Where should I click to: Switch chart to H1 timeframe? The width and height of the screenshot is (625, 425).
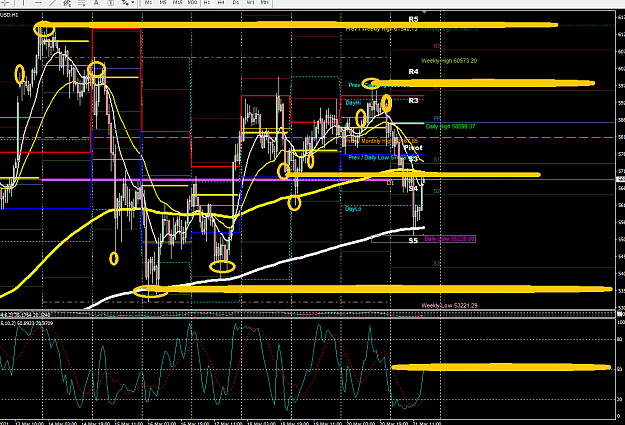pos(207,2)
